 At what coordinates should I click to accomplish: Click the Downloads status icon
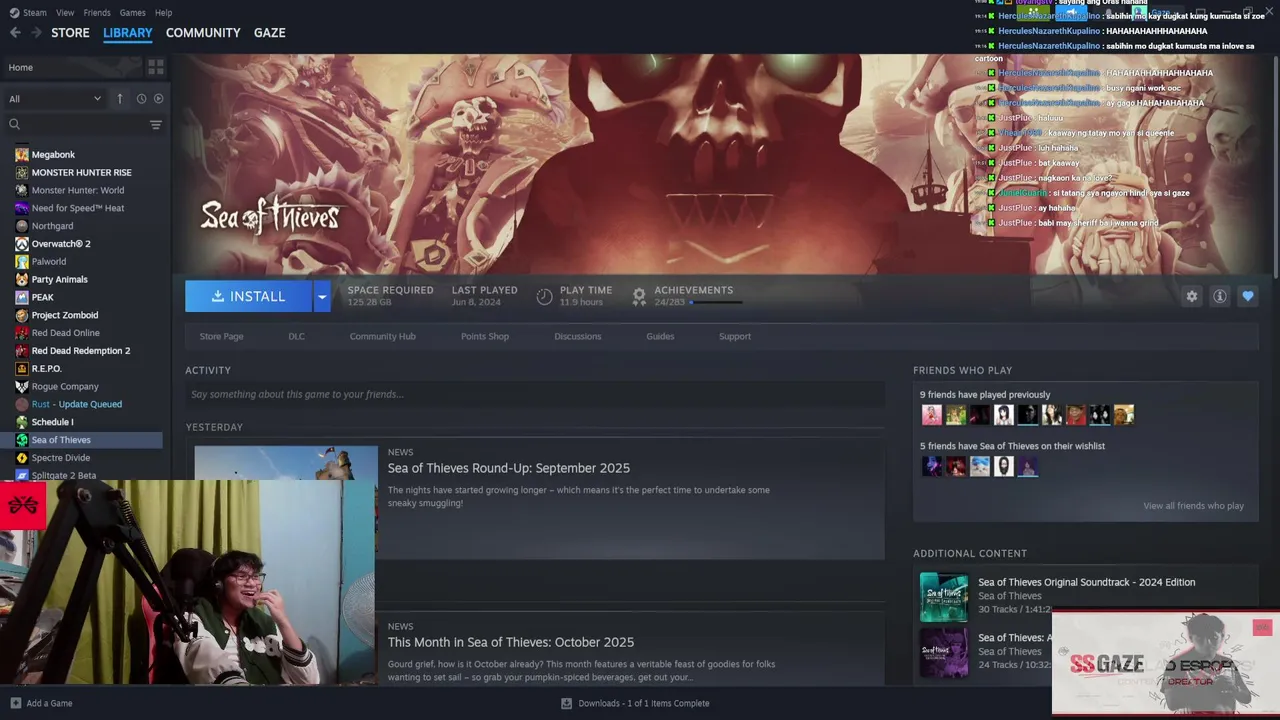pyautogui.click(x=566, y=703)
